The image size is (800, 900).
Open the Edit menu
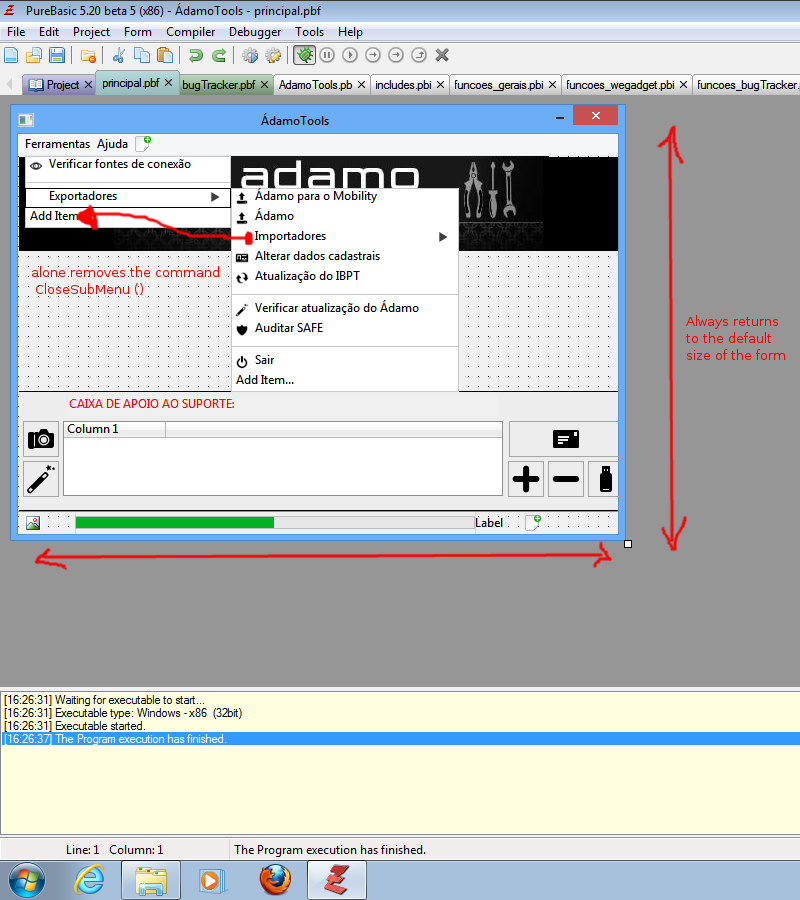49,32
